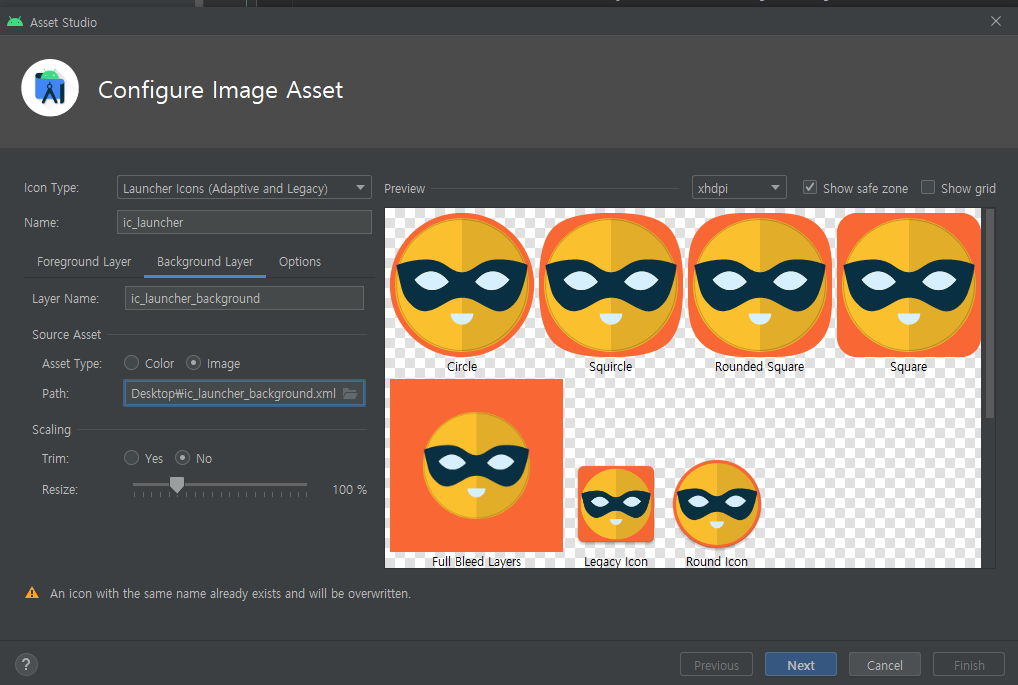Click the preview panel vertical scrollbar

(x=989, y=314)
